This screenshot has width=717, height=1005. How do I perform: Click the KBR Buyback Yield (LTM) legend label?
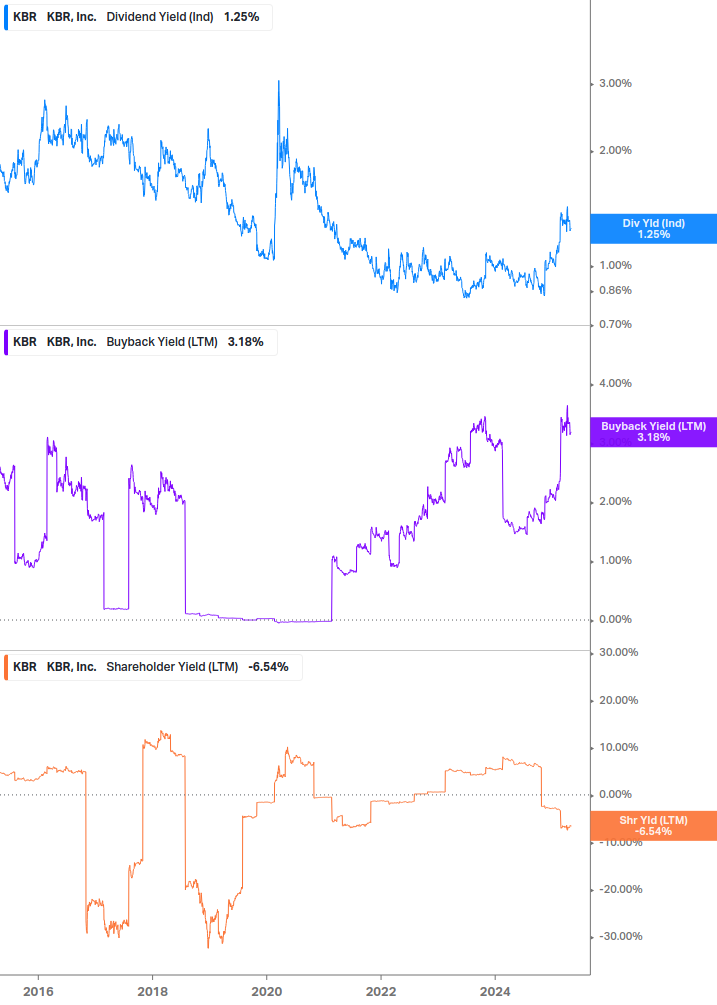(140, 342)
